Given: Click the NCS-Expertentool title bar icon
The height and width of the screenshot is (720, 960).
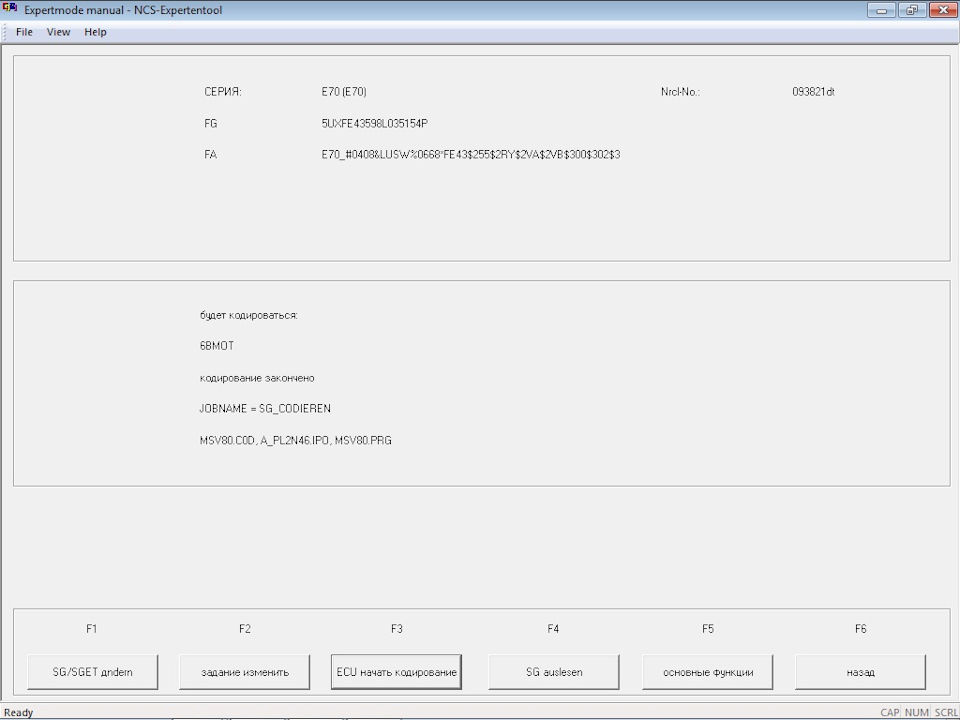Looking at the screenshot, I should tap(10, 9).
